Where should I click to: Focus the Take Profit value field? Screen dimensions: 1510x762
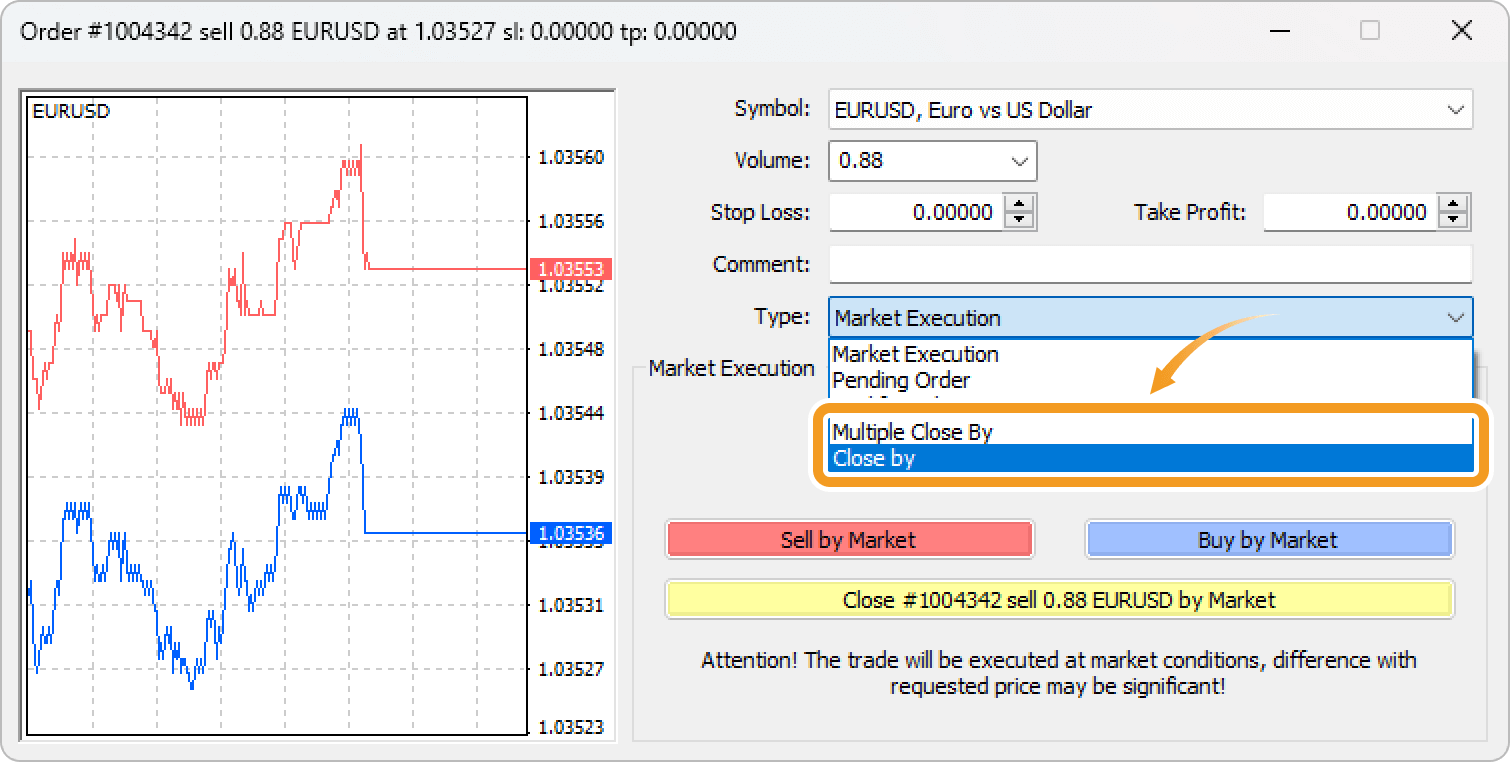(x=1349, y=212)
